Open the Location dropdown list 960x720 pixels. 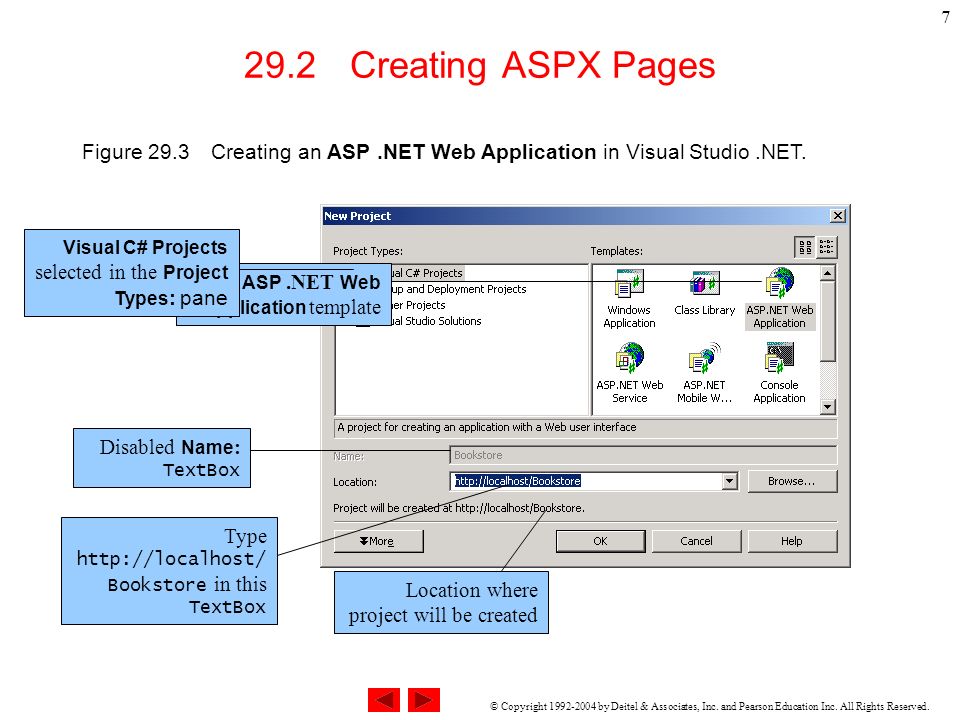[x=729, y=481]
